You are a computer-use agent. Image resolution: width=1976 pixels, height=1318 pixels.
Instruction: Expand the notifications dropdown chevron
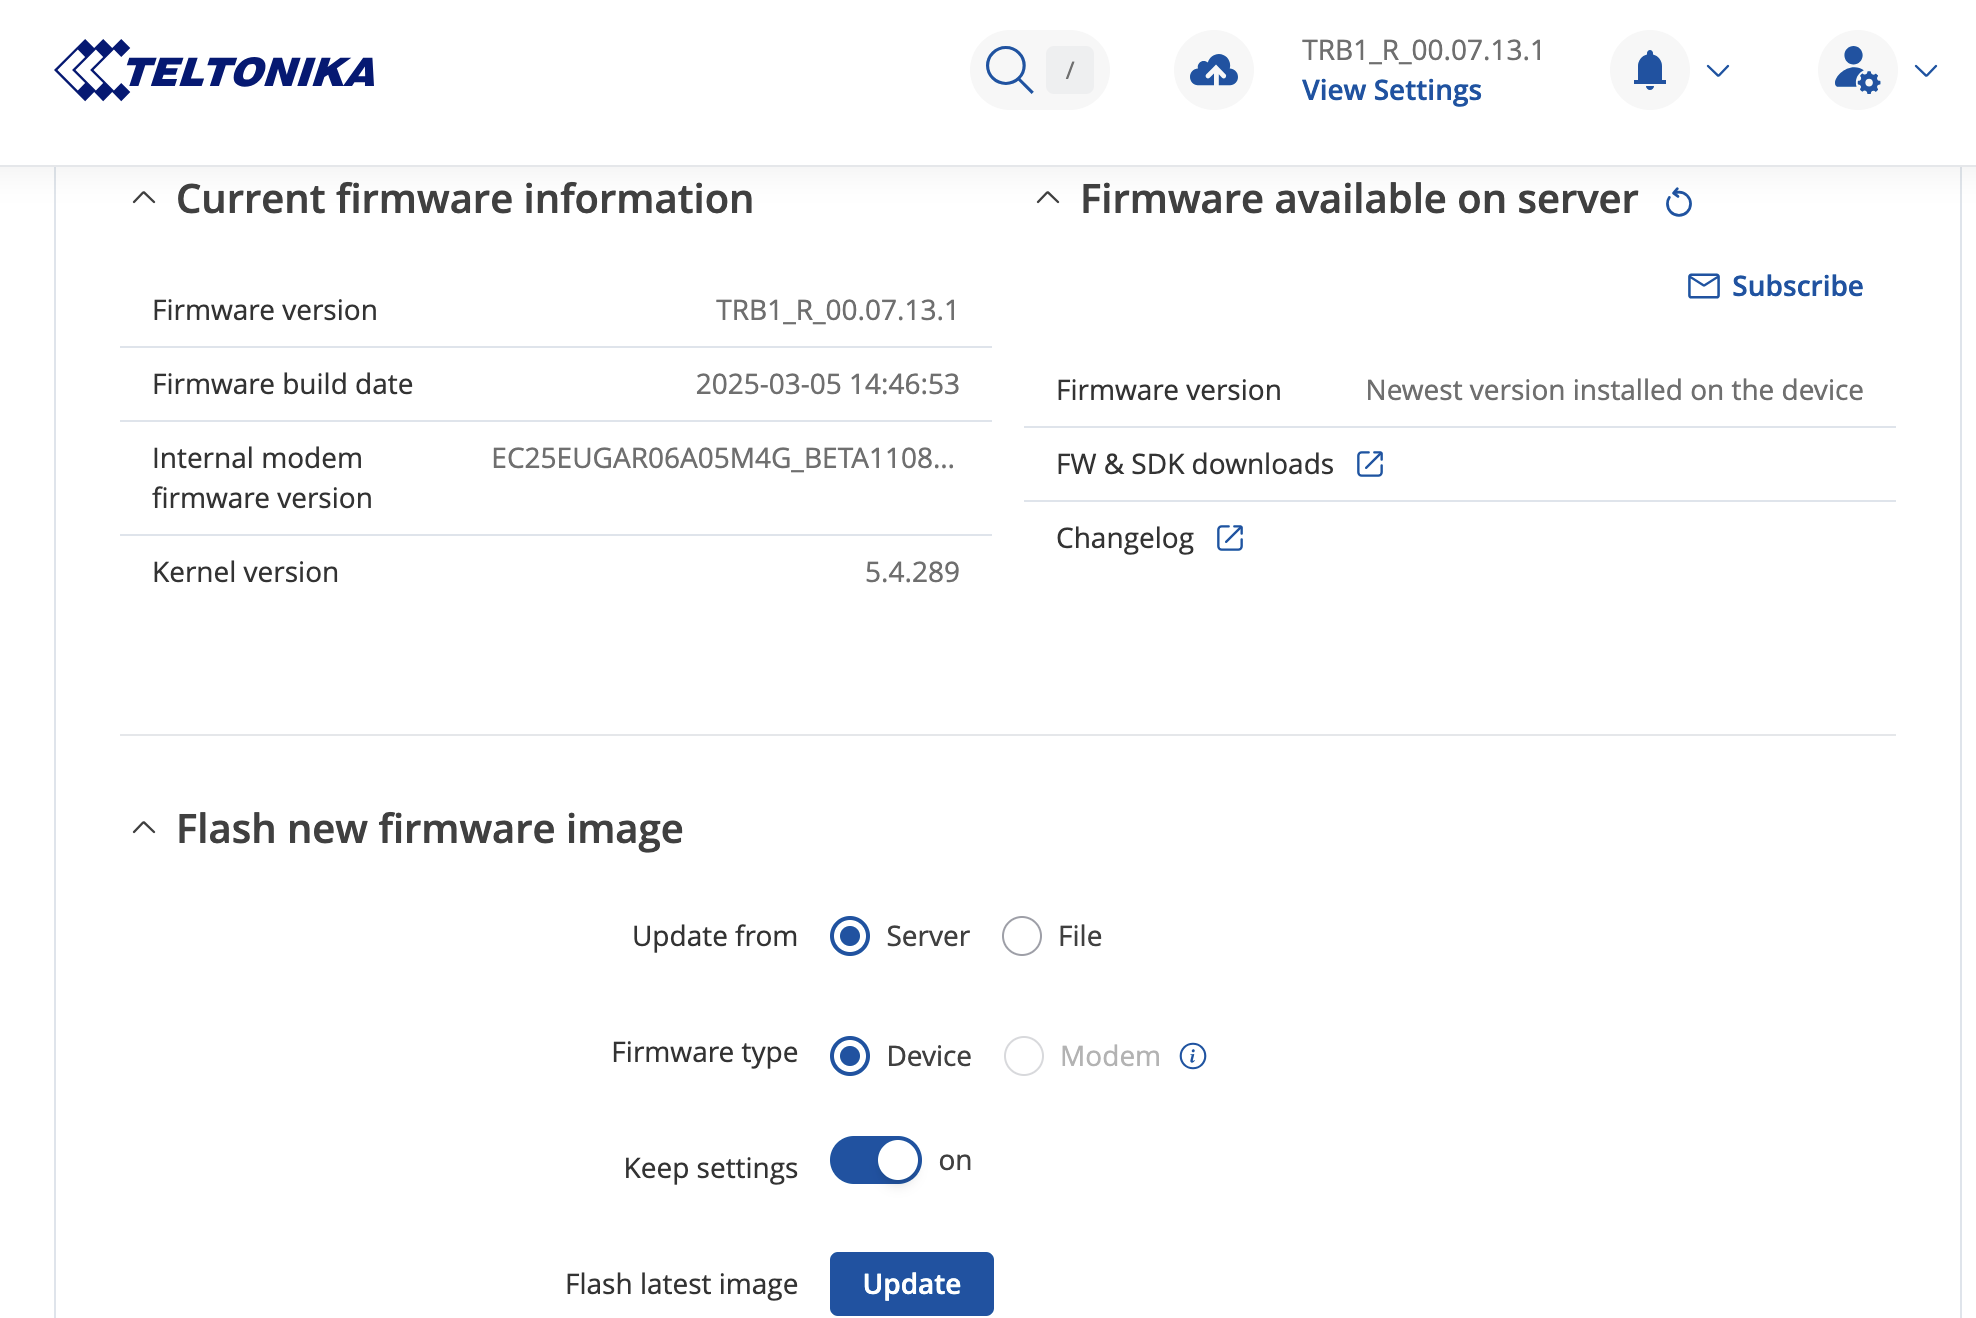point(1718,70)
